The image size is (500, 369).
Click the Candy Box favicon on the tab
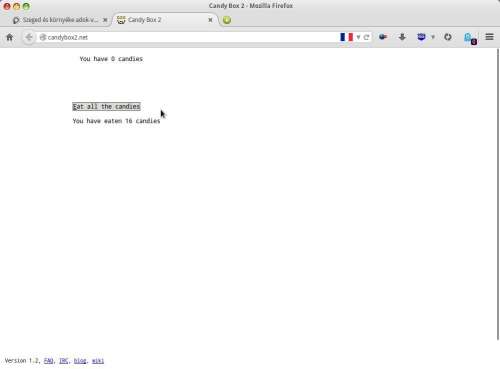pyautogui.click(x=121, y=20)
